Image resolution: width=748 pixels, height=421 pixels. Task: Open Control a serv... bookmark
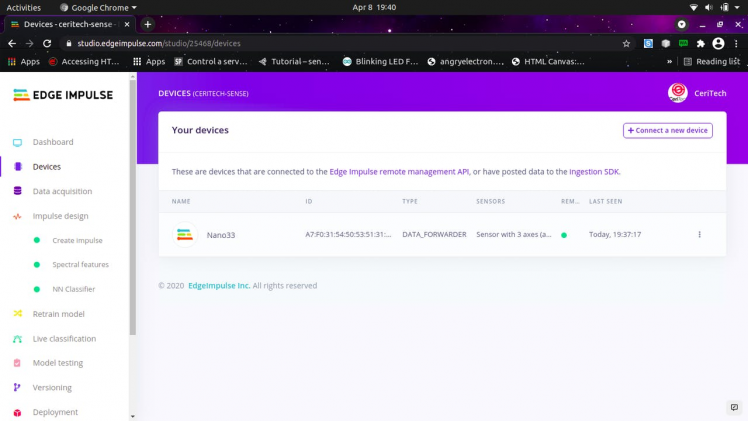click(x=211, y=62)
